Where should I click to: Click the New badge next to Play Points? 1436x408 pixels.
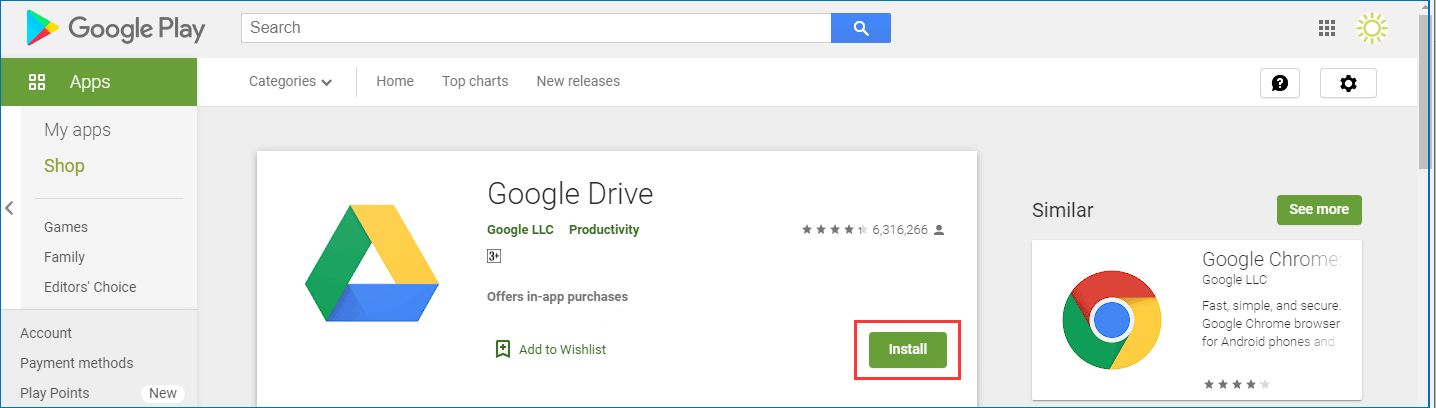click(x=163, y=393)
